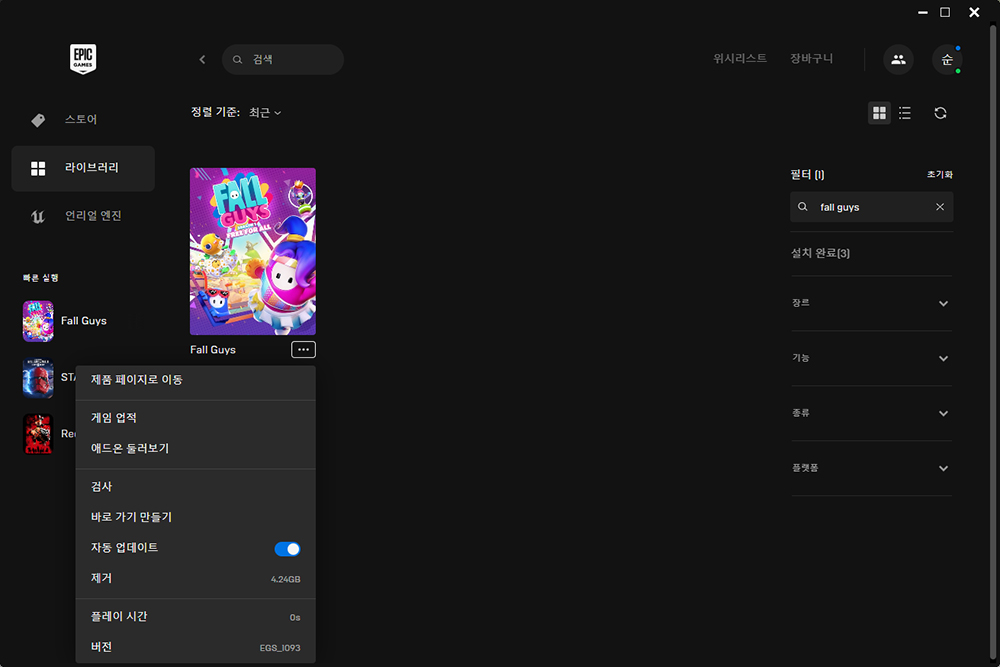Image resolution: width=1000 pixels, height=667 pixels.
Task: Click the magnifier in the top search bar
Action: pos(237,59)
